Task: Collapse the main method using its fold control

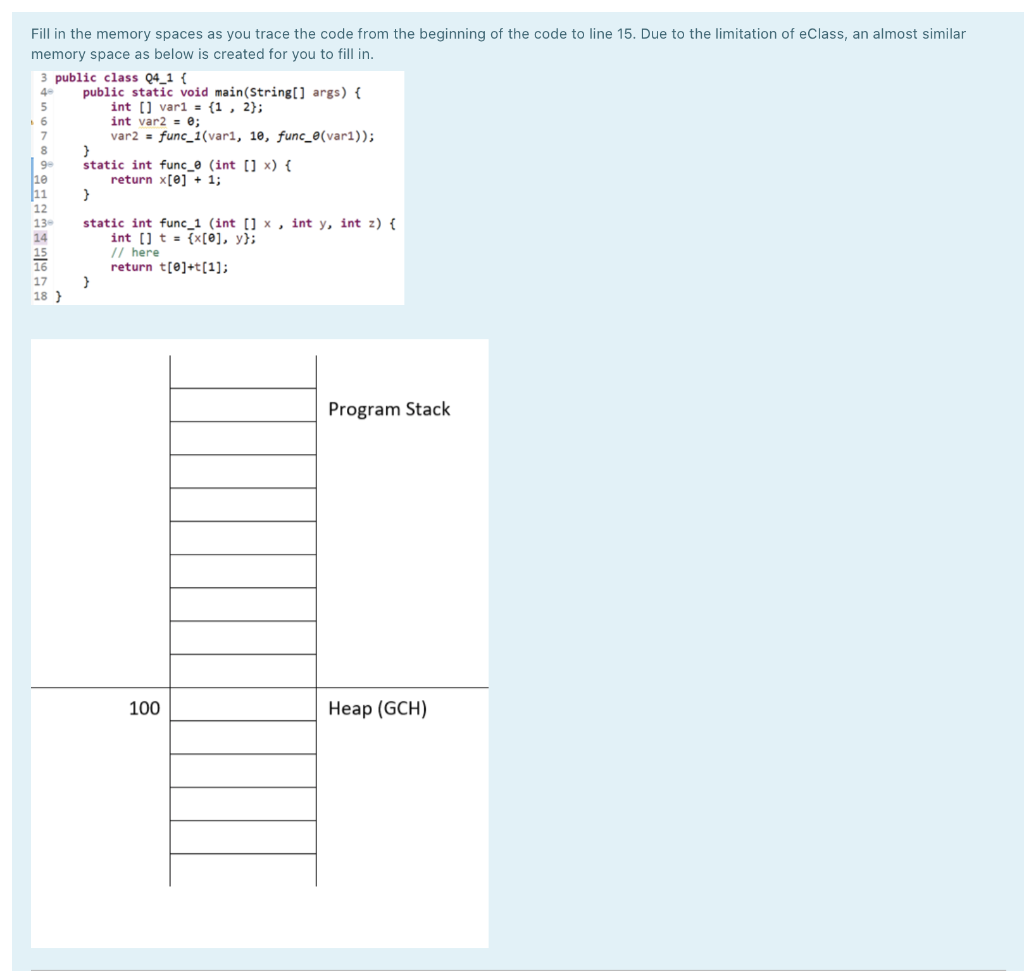Action: (x=50, y=92)
